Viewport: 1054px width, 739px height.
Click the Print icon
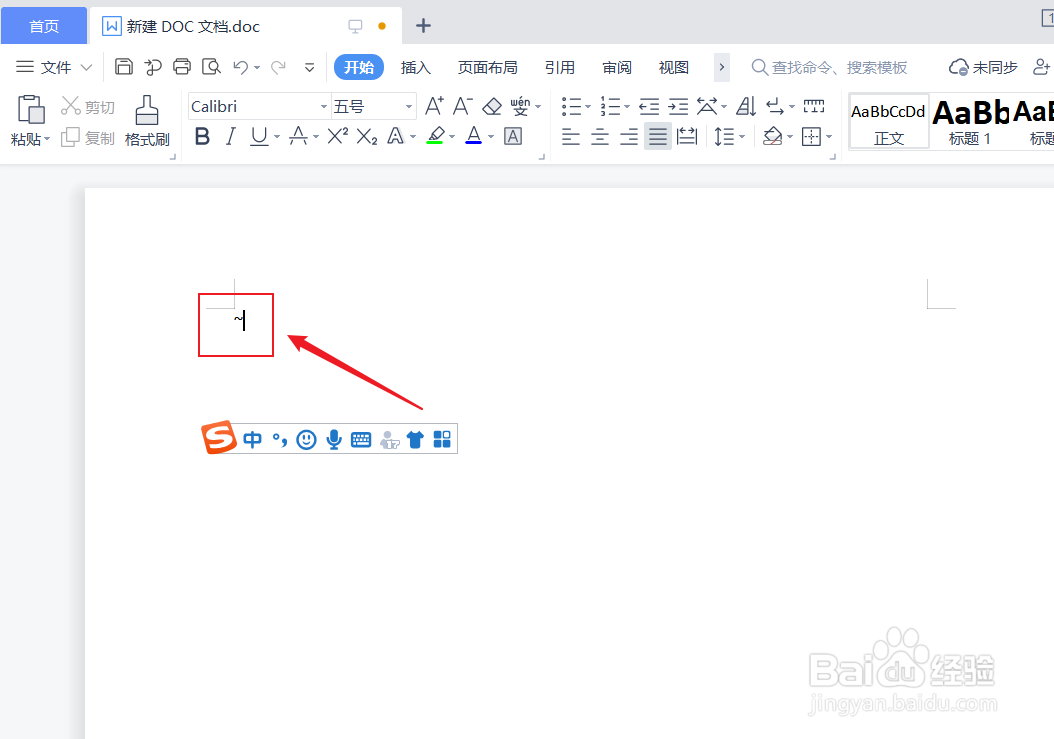tap(181, 67)
